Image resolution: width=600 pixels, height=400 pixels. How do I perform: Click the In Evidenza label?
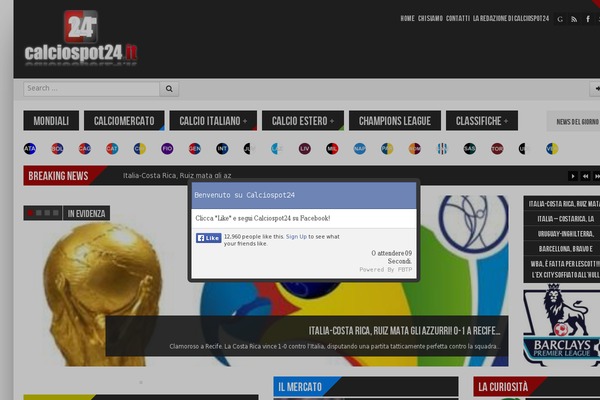(x=86, y=213)
